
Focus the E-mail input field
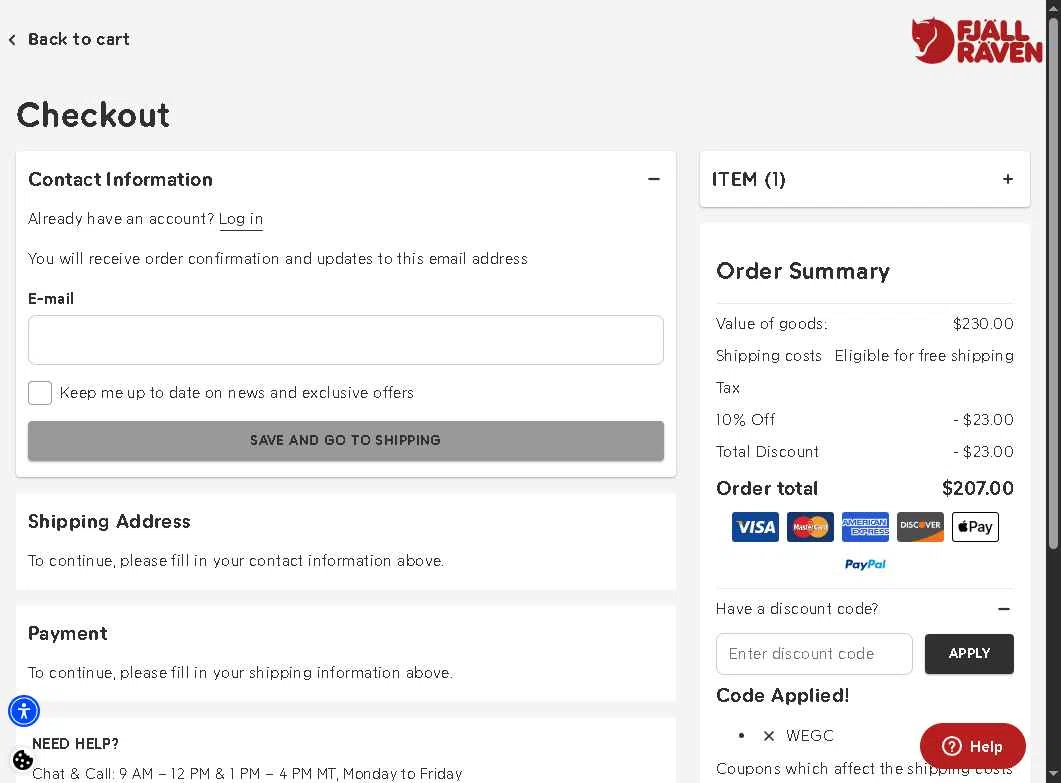point(346,340)
